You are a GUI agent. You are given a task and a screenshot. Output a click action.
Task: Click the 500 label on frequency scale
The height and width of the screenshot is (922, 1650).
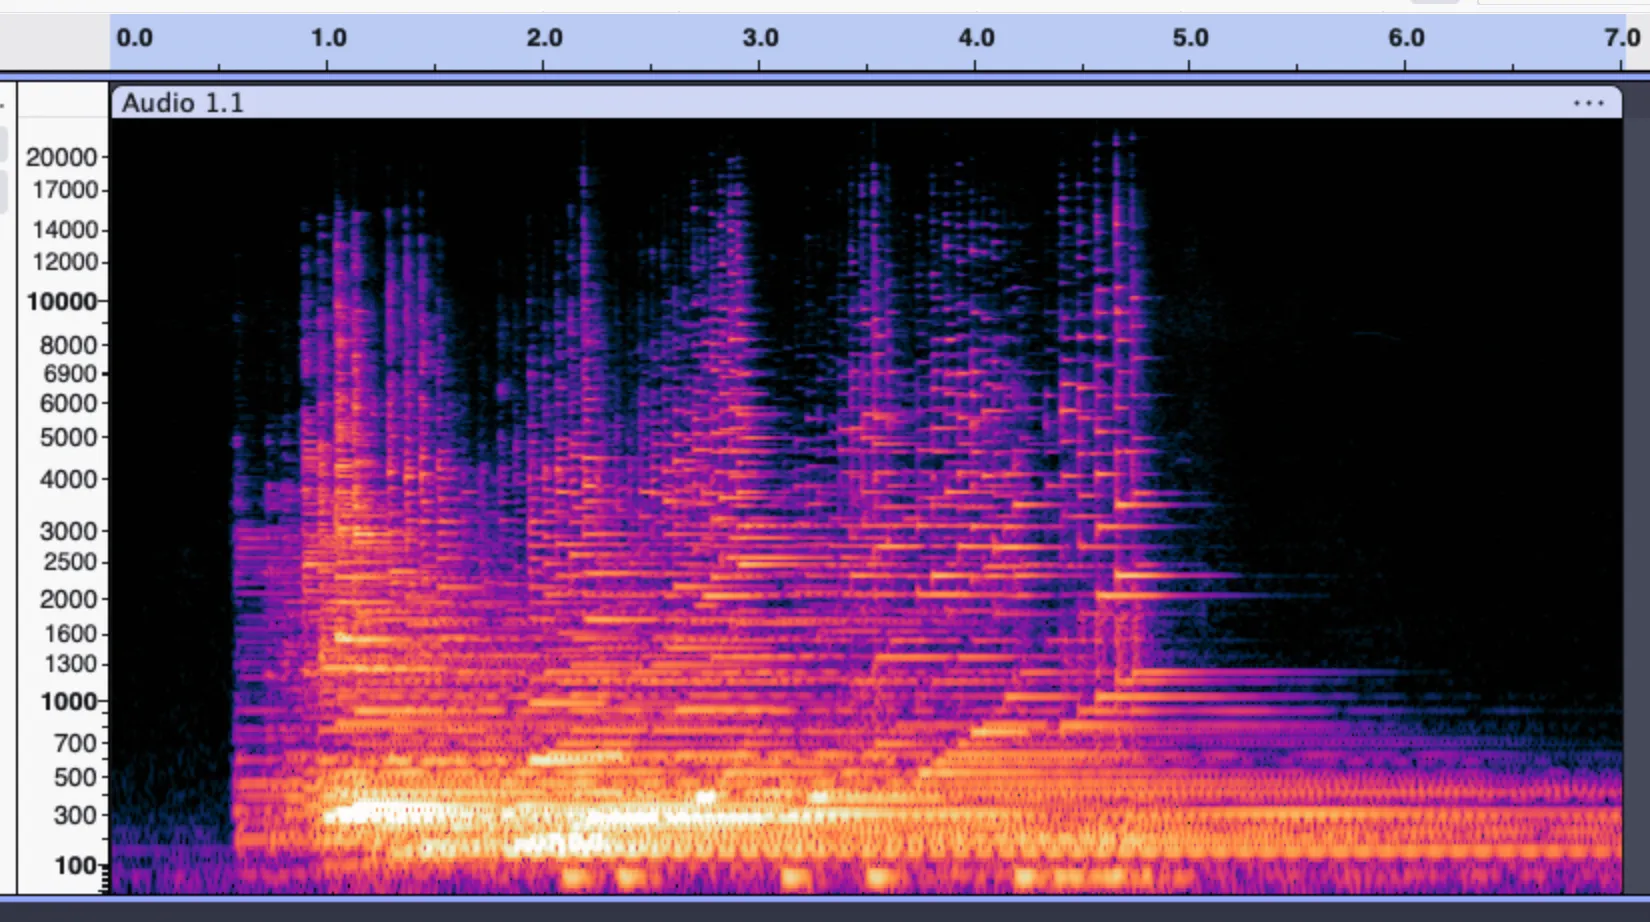(76, 778)
